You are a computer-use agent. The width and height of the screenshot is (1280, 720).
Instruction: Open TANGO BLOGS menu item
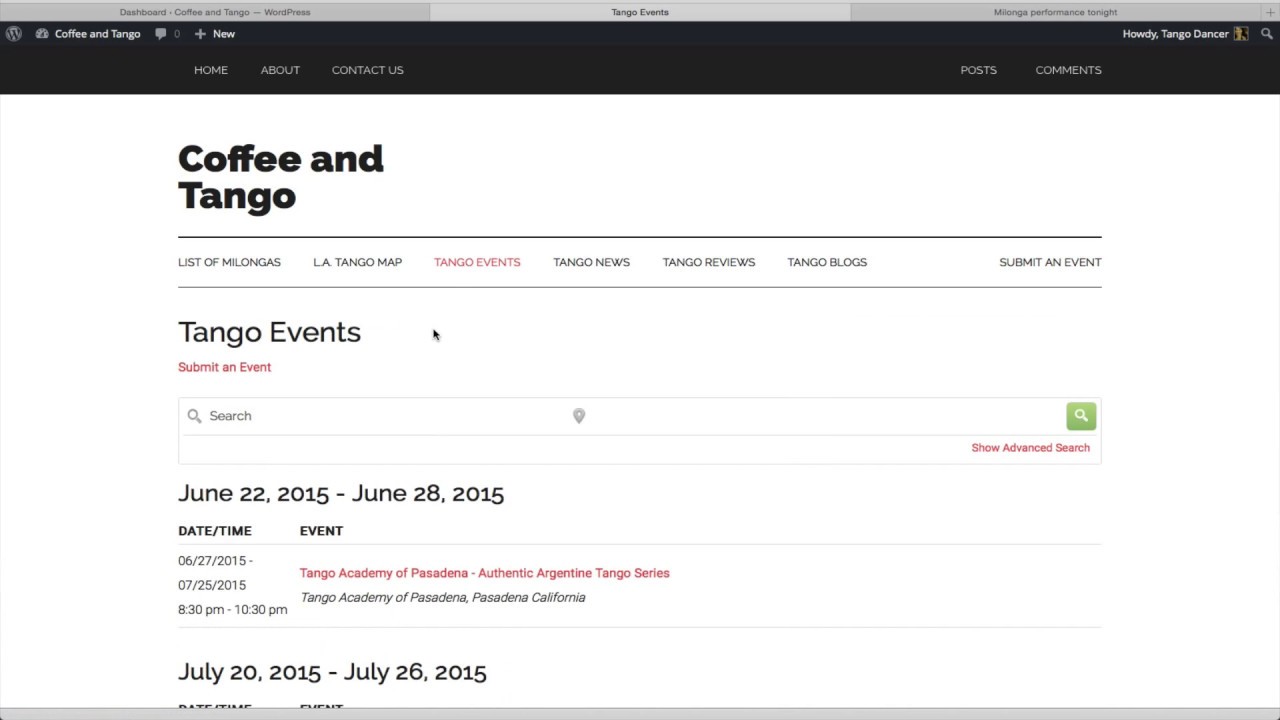point(827,262)
